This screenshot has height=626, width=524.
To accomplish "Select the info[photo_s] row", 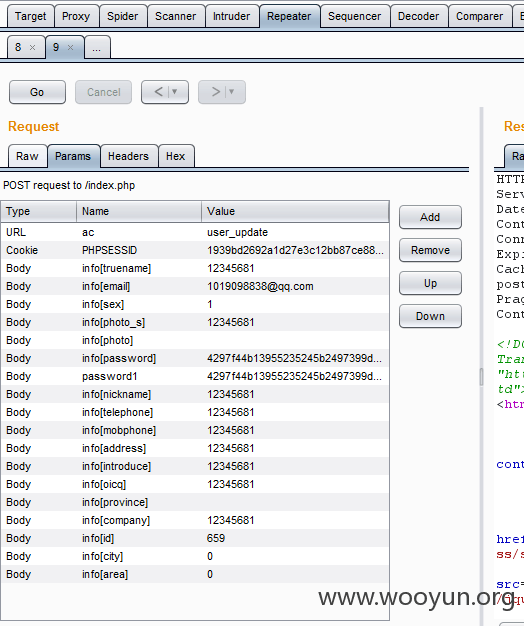I will [x=195, y=322].
